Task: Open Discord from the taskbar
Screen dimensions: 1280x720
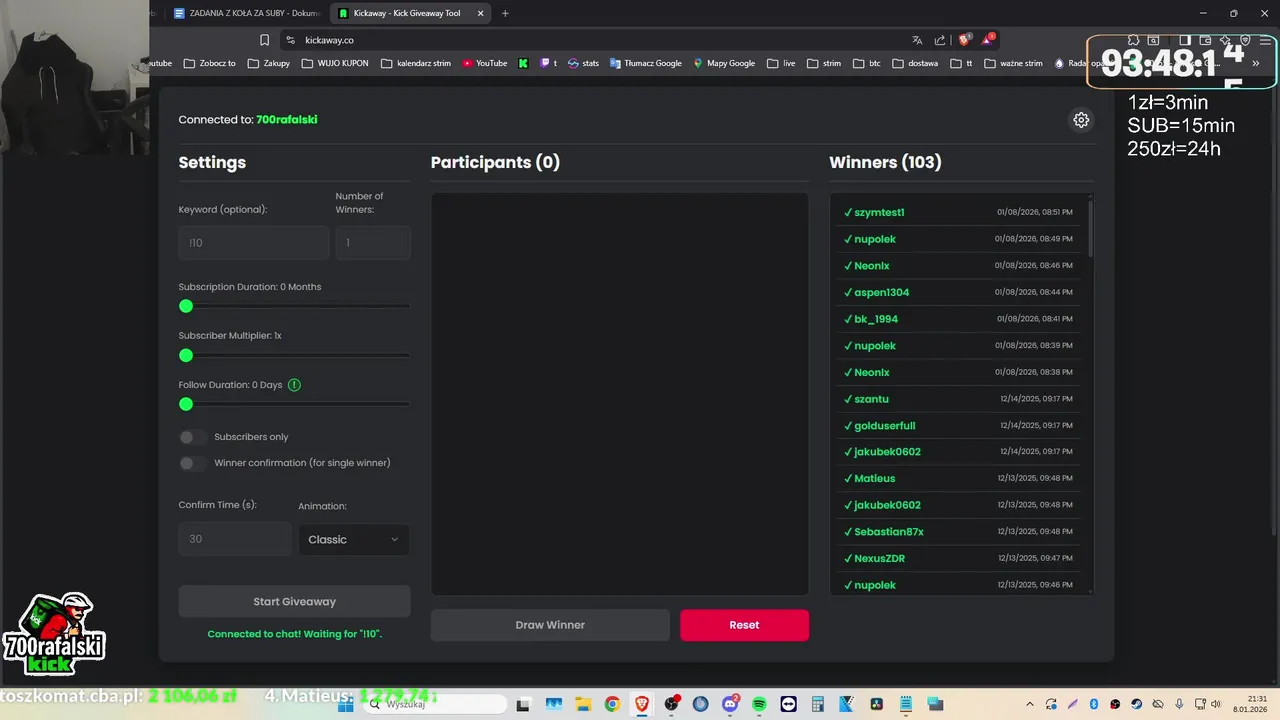Action: click(x=731, y=704)
